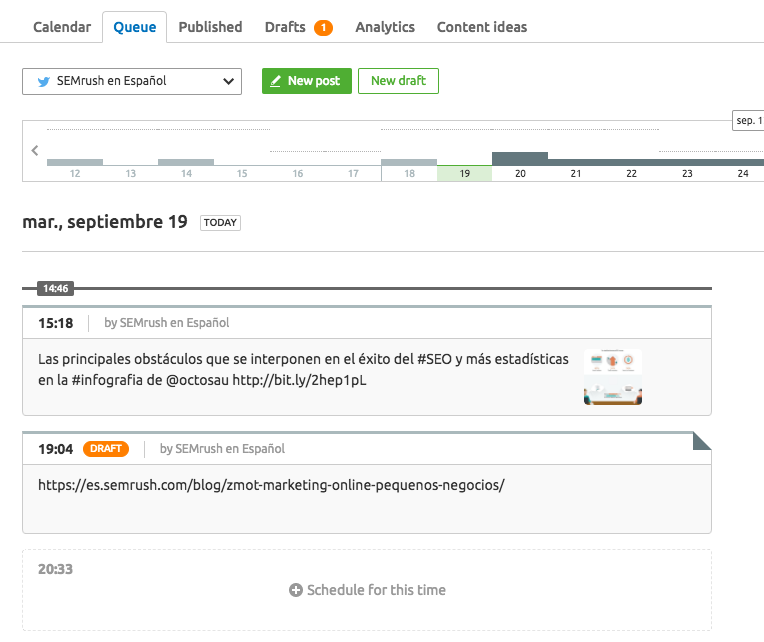Open the SEMrush en Español account dropdown
The height and width of the screenshot is (642, 764).
pos(132,81)
